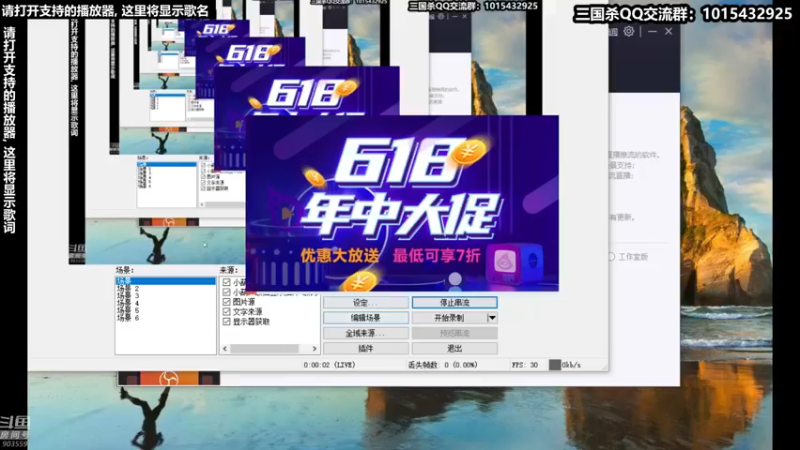Open the 全域来源... button

[366, 333]
